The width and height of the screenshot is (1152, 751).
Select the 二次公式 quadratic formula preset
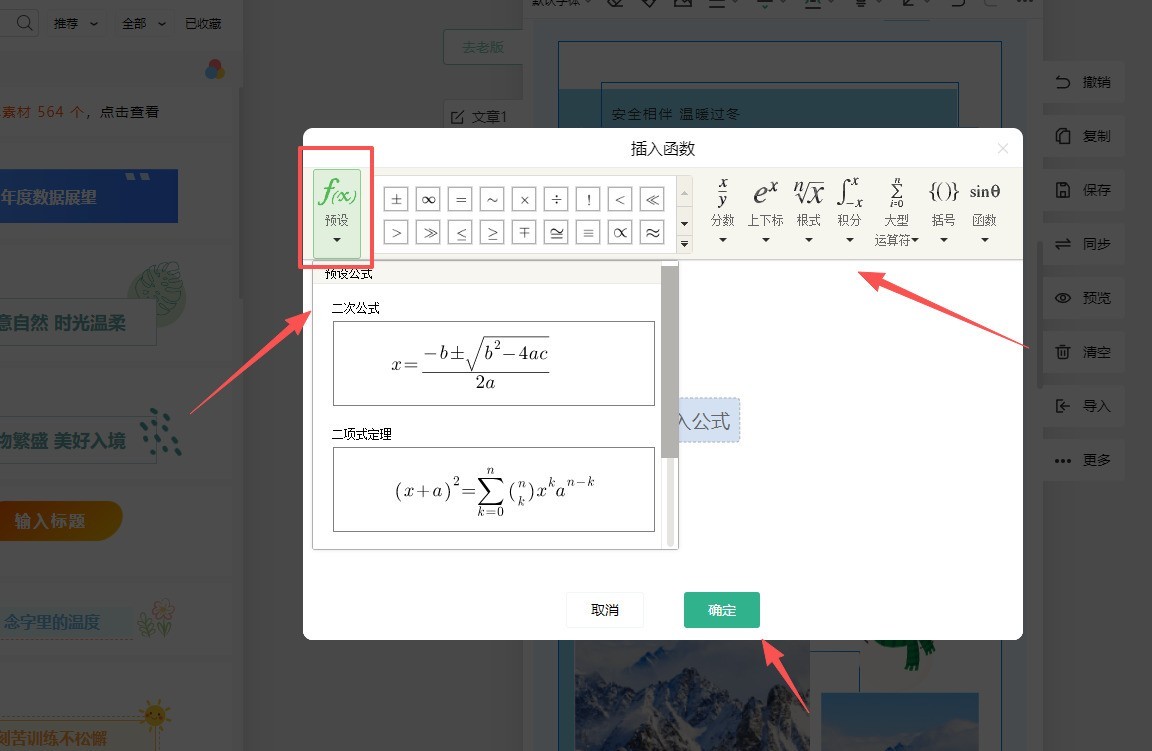pyautogui.click(x=494, y=363)
